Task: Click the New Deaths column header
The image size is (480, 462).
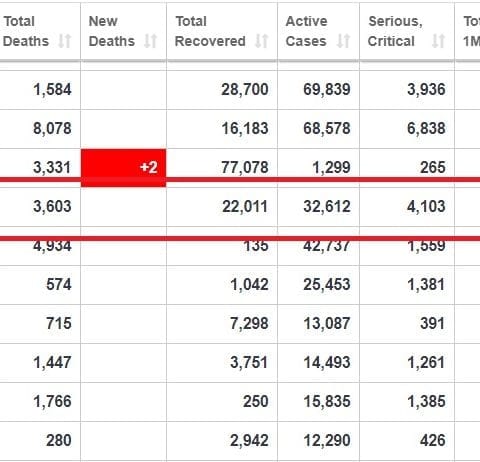Action: [x=124, y=32]
